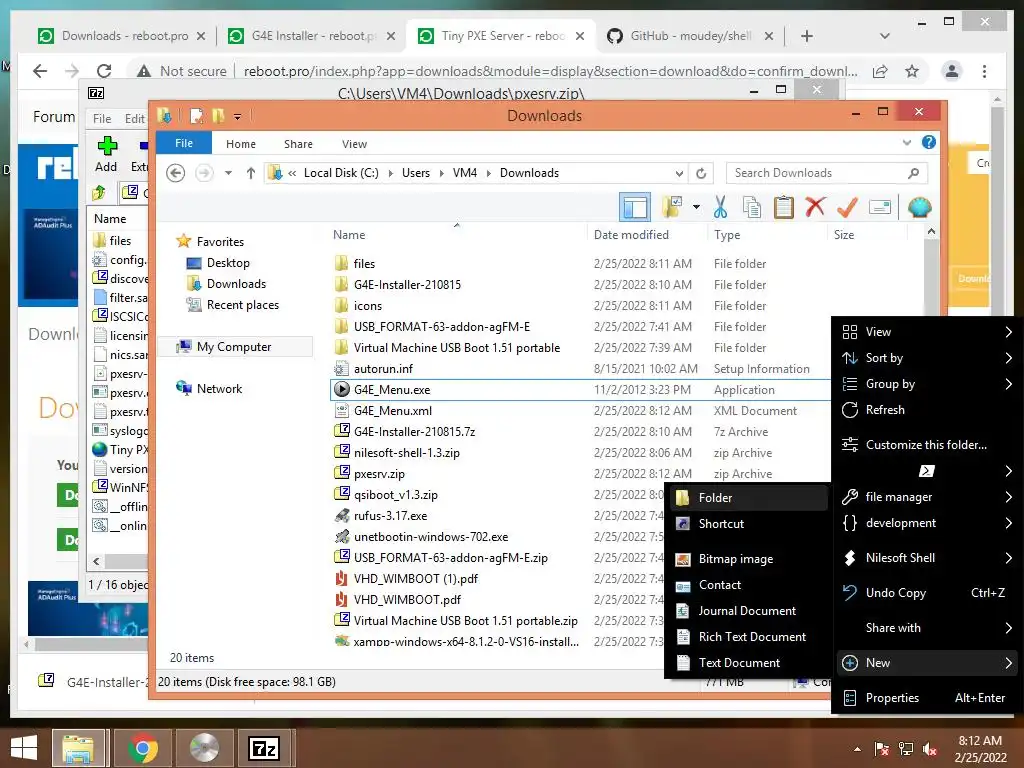The image size is (1024, 768).
Task: Select My Computer in navigation pane
Action: tap(234, 347)
